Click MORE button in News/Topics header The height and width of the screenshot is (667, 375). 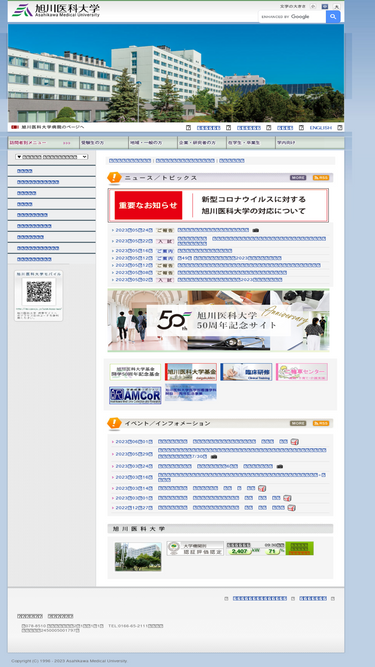click(x=298, y=178)
